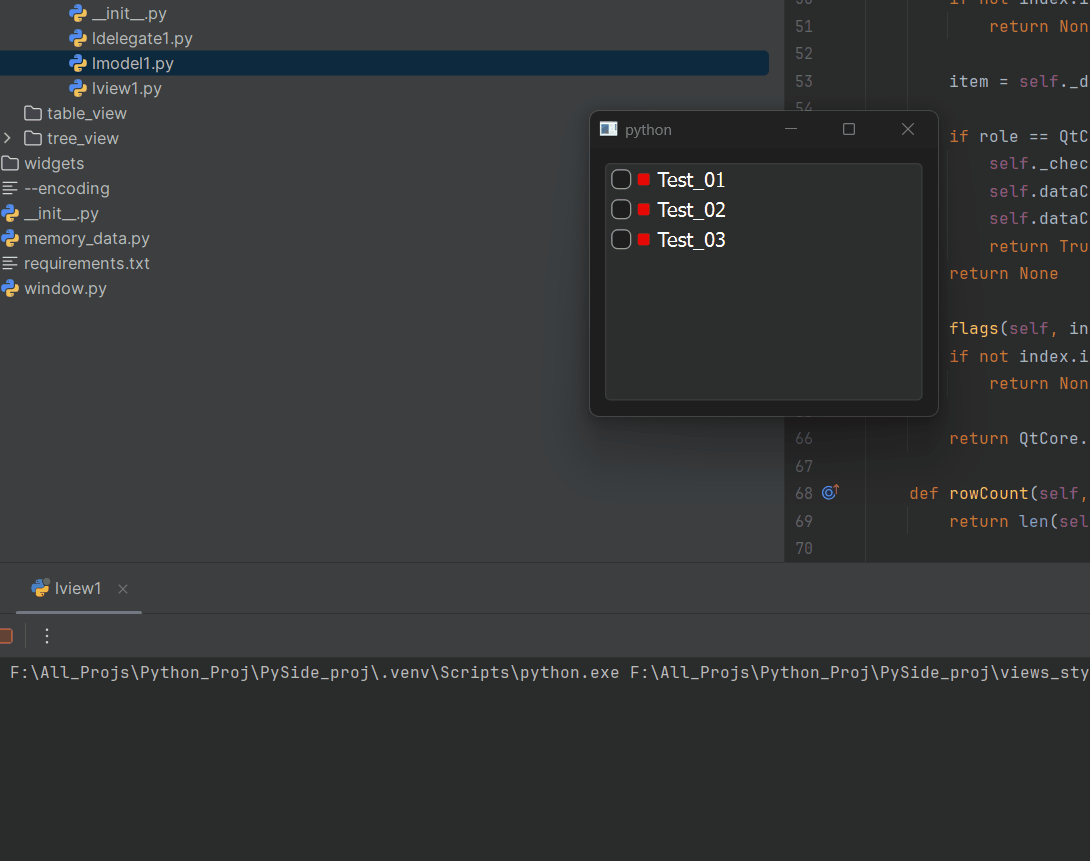Check the Test_01 checkbox
The height and width of the screenshot is (861, 1090).
coord(621,179)
